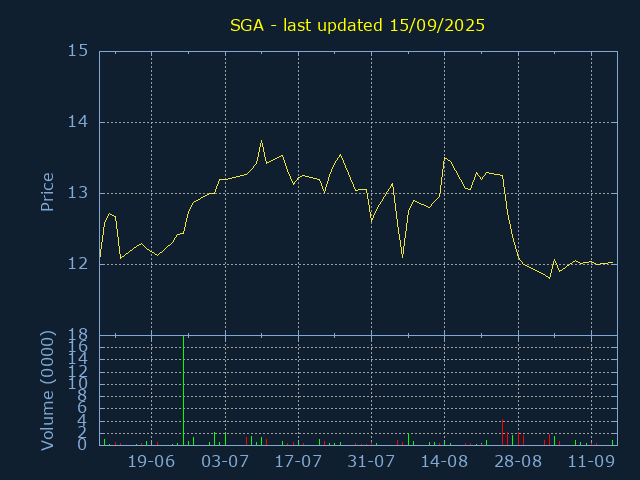The image size is (640, 480).
Task: Click the tallest red volume bar near 28-08
Action: [502, 432]
